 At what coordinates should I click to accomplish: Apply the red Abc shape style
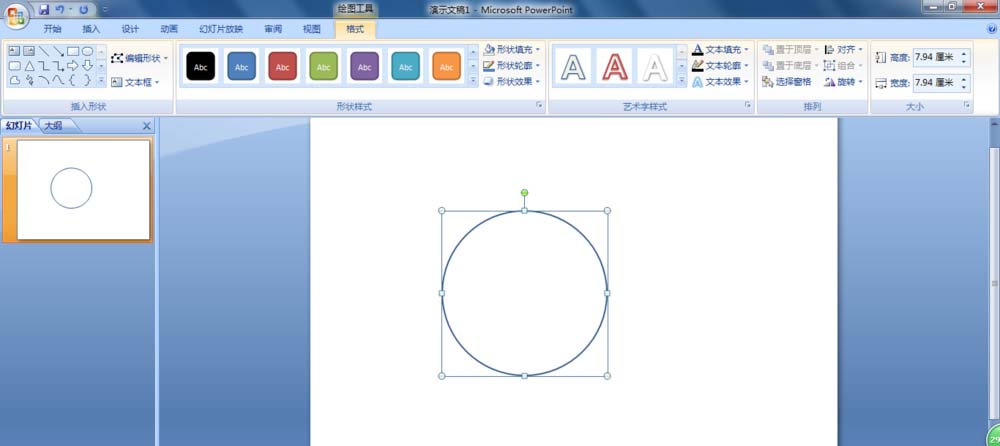[283, 66]
